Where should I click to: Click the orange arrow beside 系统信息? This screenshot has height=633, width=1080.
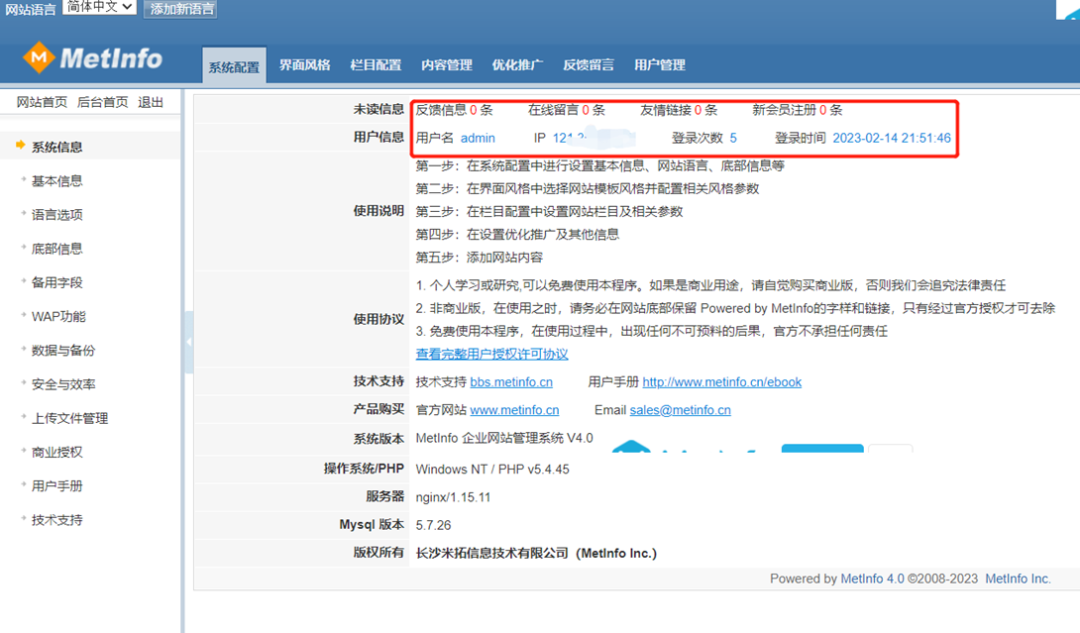[21, 145]
